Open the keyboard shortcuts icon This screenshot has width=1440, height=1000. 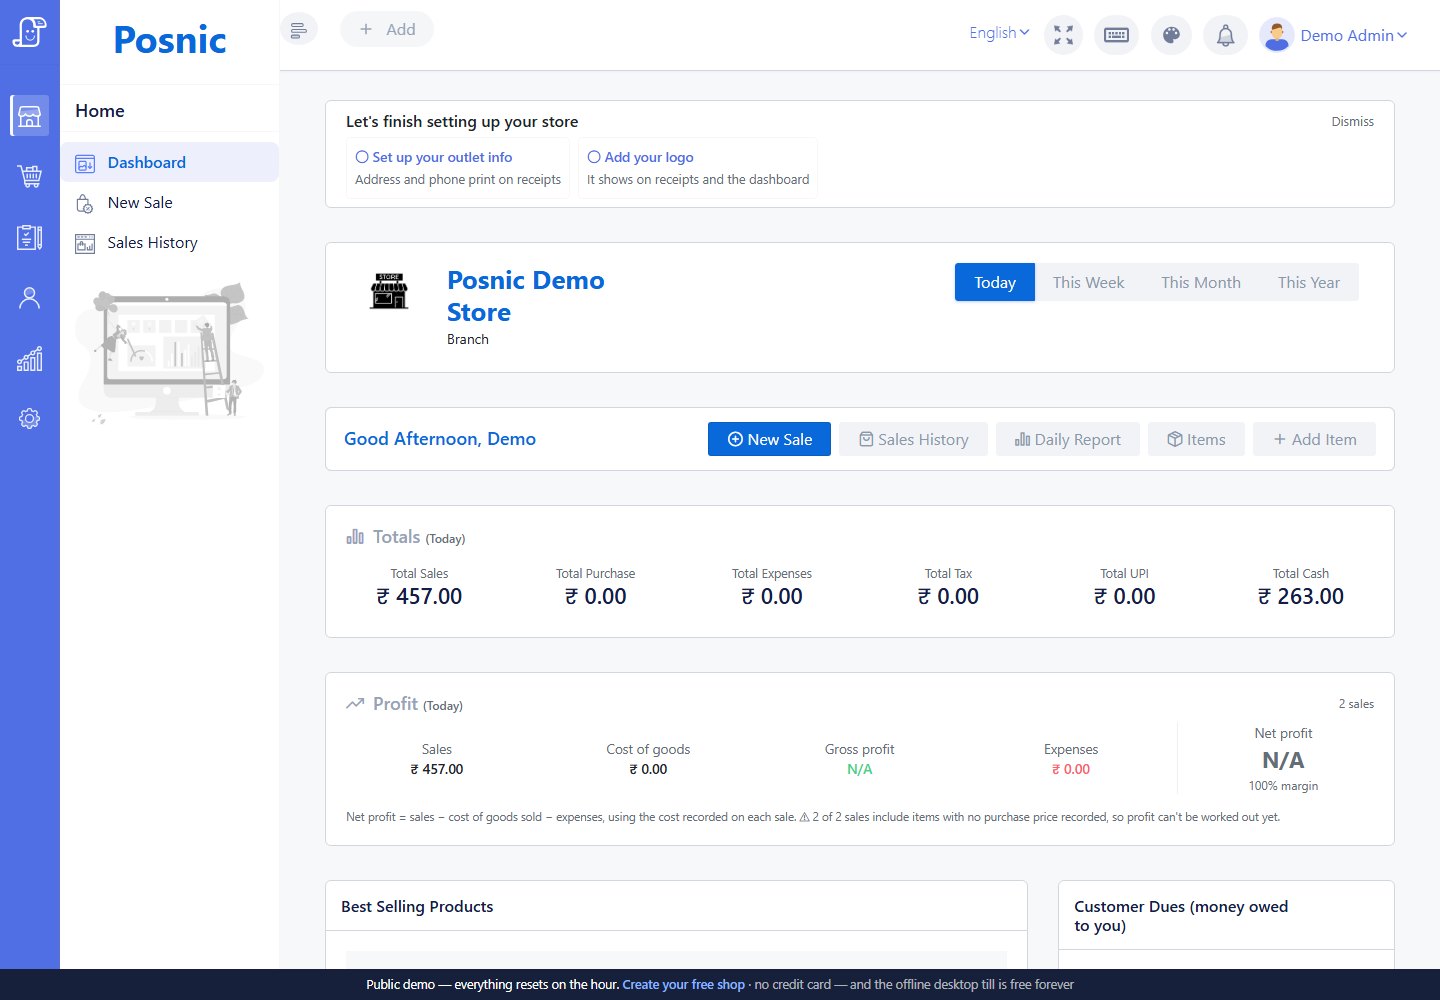point(1116,35)
